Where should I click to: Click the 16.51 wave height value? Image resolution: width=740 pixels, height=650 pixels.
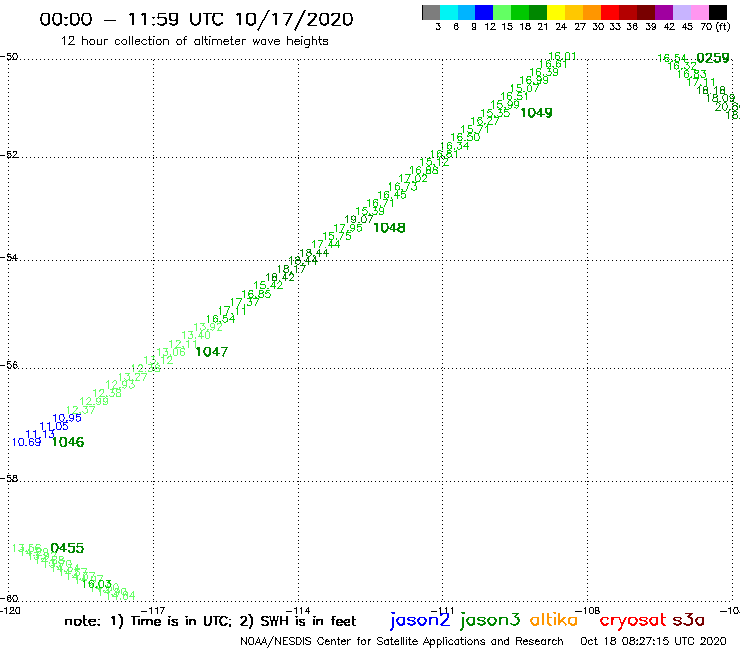(514, 96)
